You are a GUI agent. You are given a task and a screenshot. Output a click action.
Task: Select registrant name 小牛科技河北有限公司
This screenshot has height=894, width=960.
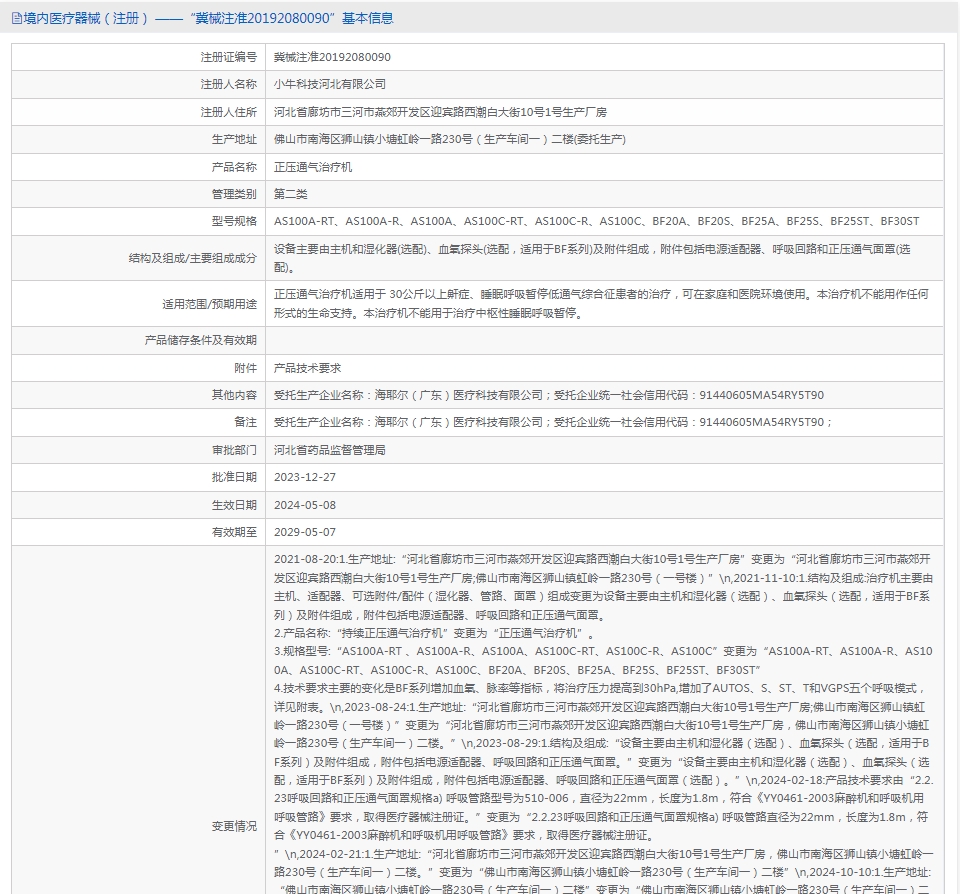pos(330,84)
